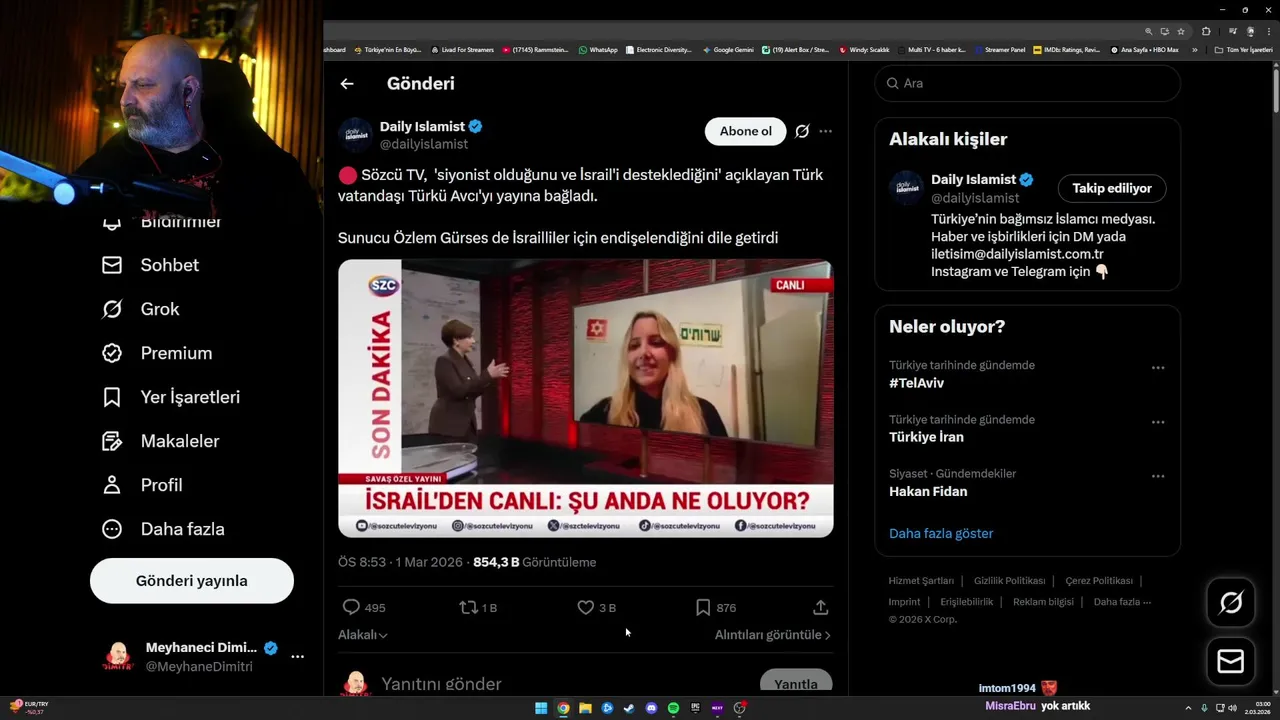Open account menu dots beside Meyhaneci Dimitri

pos(297,657)
